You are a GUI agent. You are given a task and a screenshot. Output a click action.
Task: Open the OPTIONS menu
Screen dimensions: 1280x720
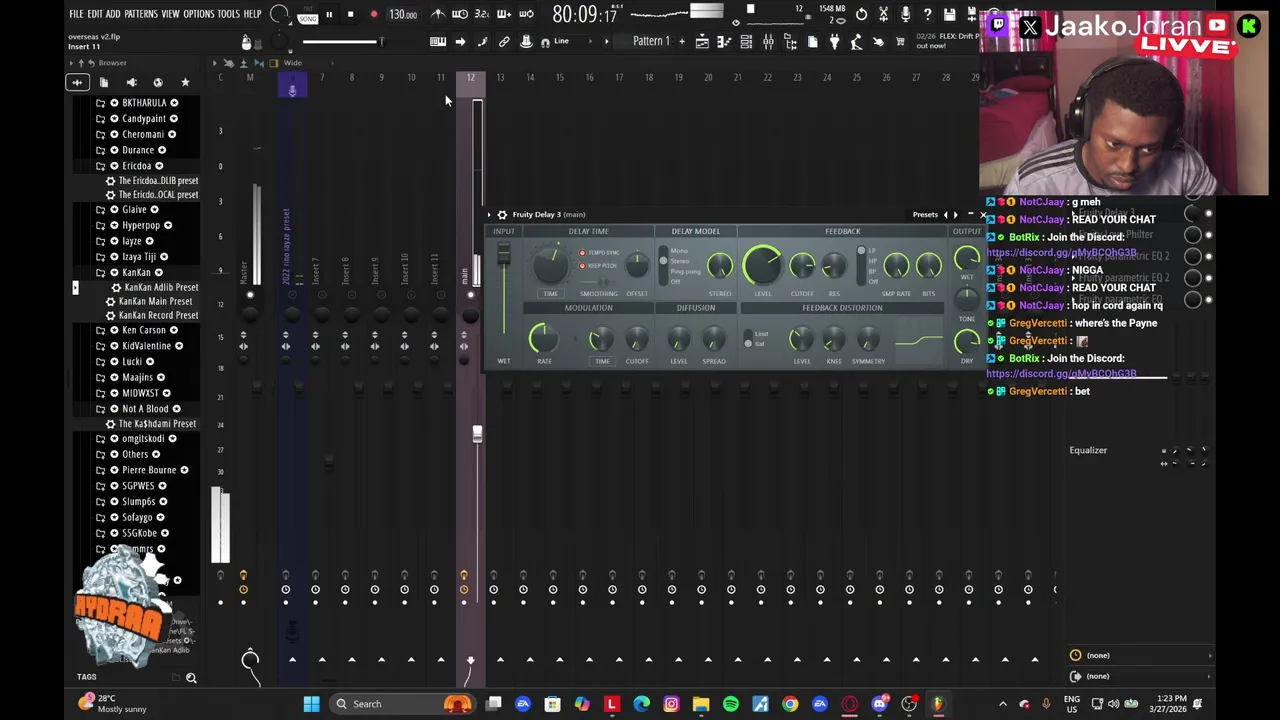point(198,14)
